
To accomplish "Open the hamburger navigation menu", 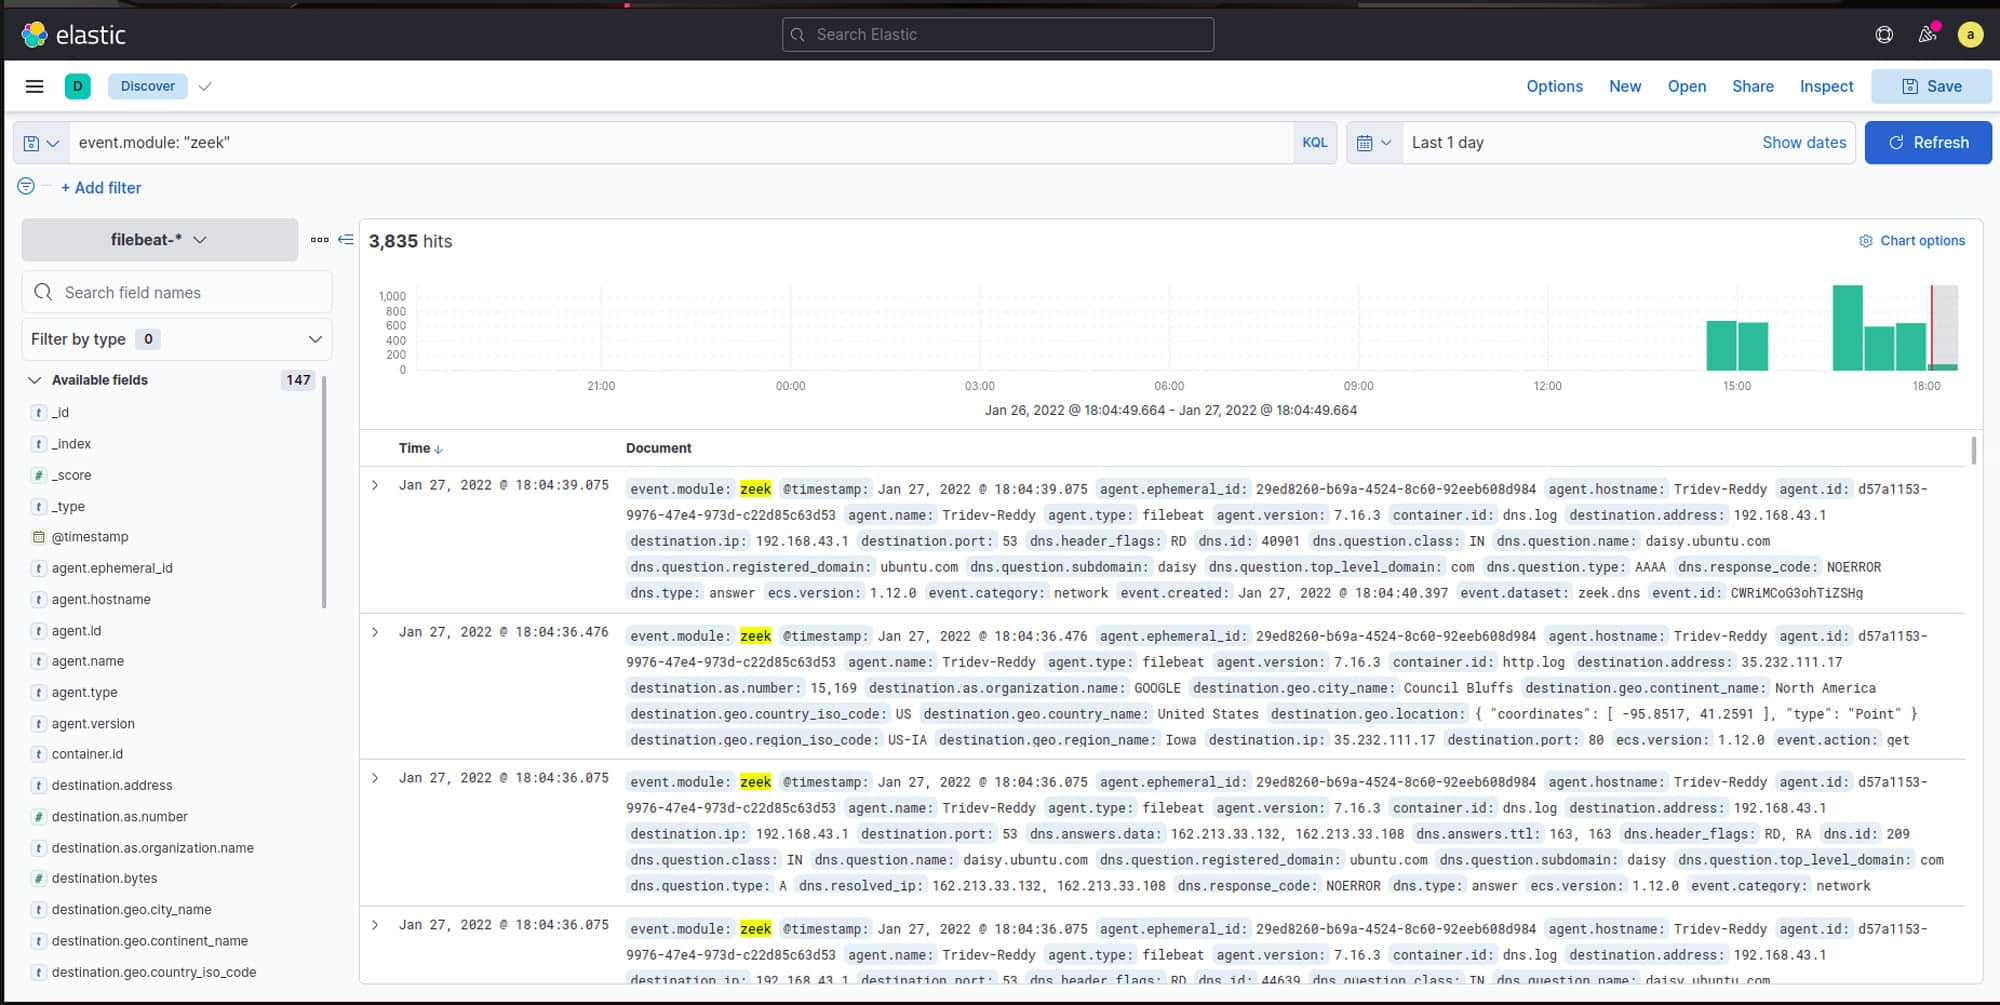I will click(x=34, y=86).
